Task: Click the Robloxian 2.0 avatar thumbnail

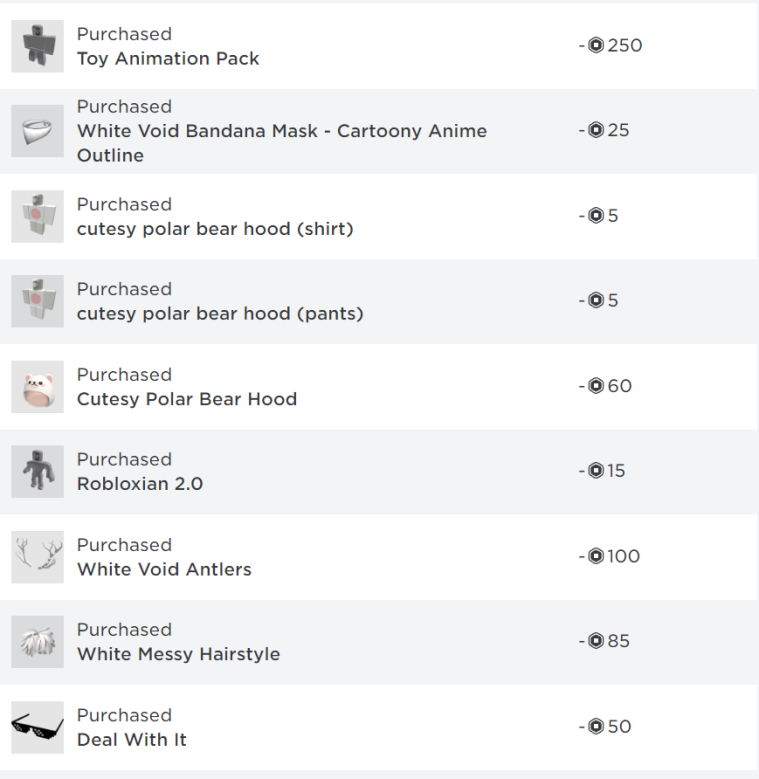Action: 38,471
